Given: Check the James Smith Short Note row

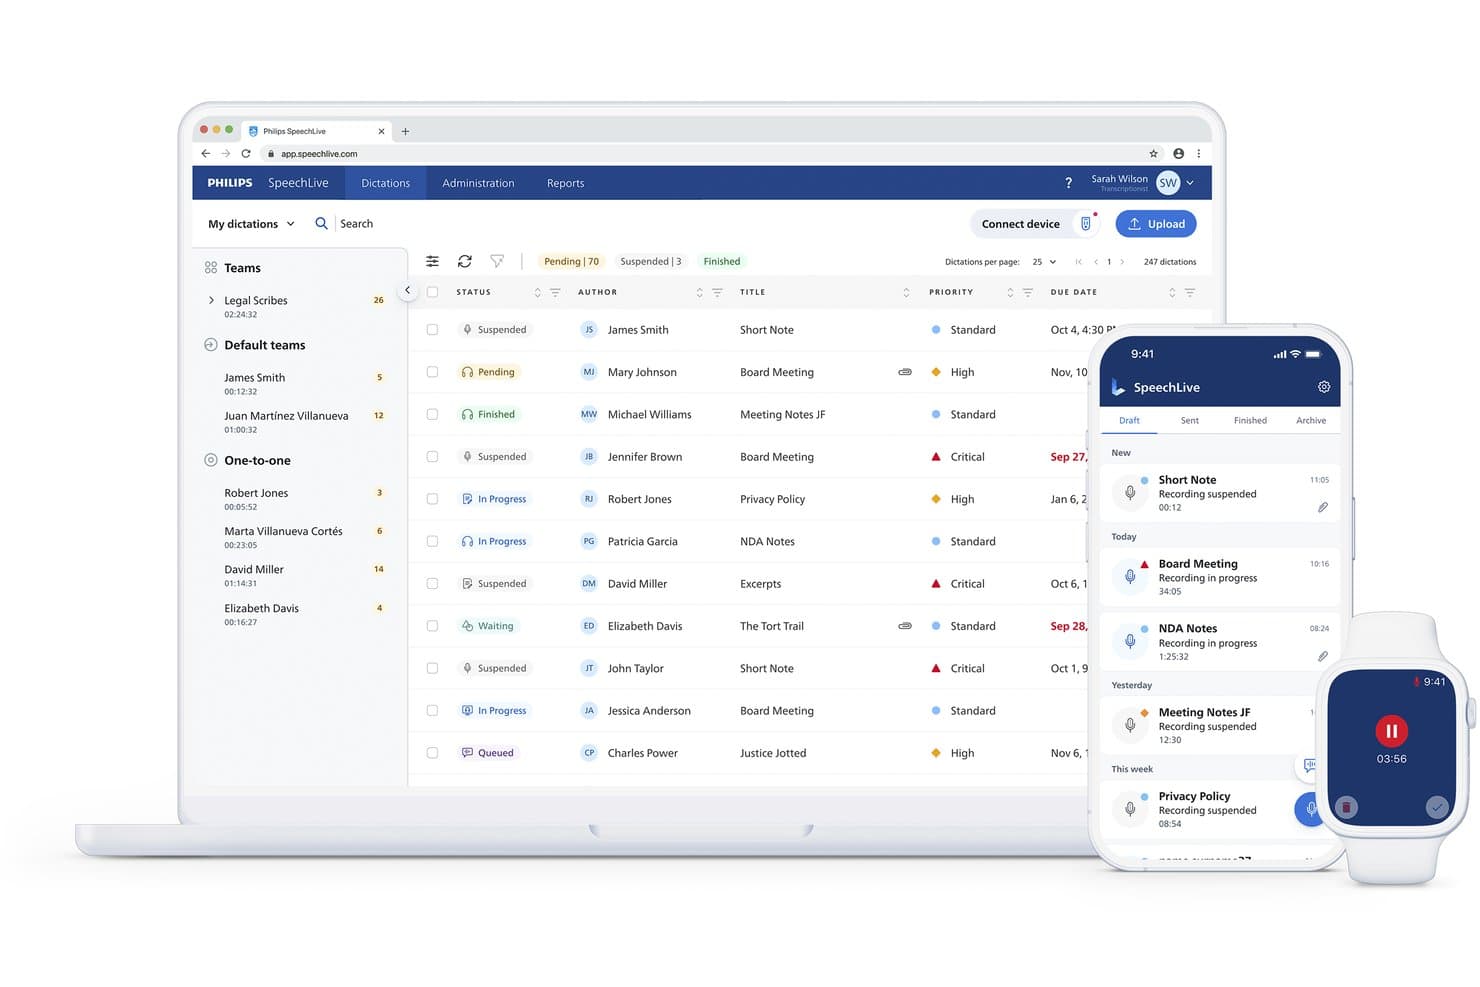Looking at the screenshot, I should pos(432,329).
